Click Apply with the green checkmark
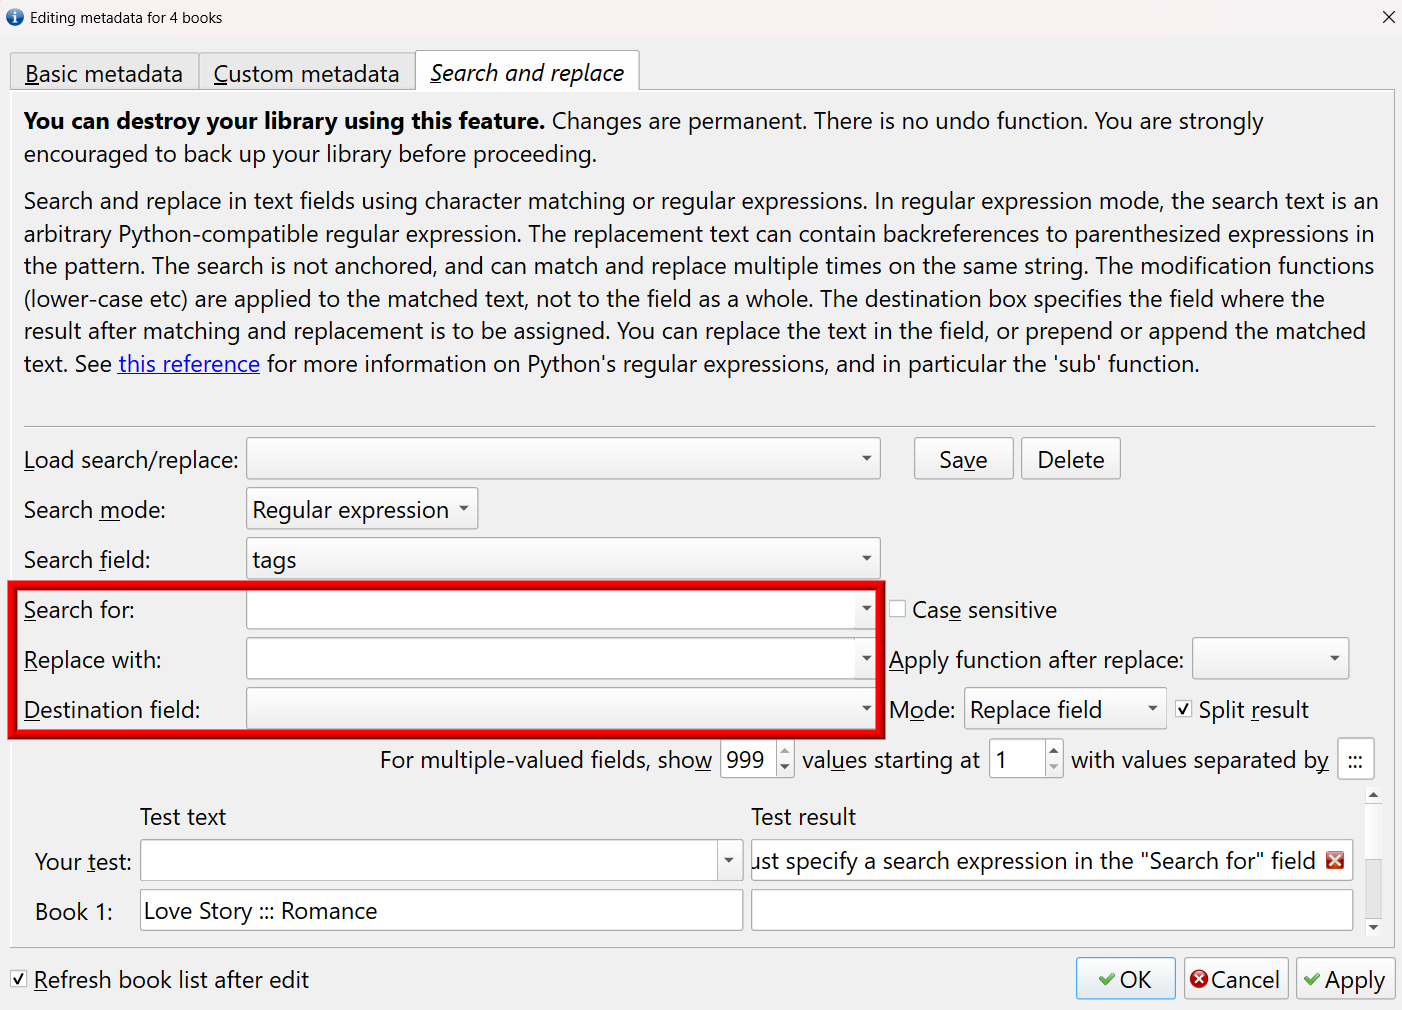Image resolution: width=1402 pixels, height=1010 pixels. (x=1345, y=979)
